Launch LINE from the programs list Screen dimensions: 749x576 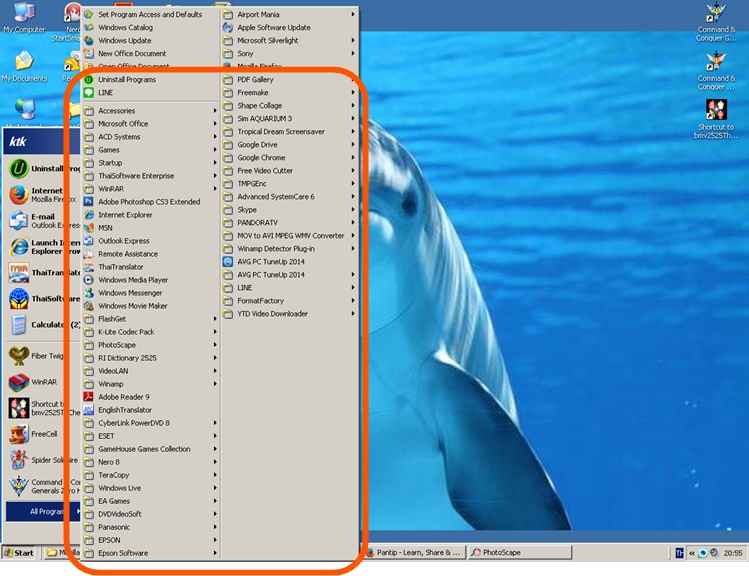pos(150,93)
